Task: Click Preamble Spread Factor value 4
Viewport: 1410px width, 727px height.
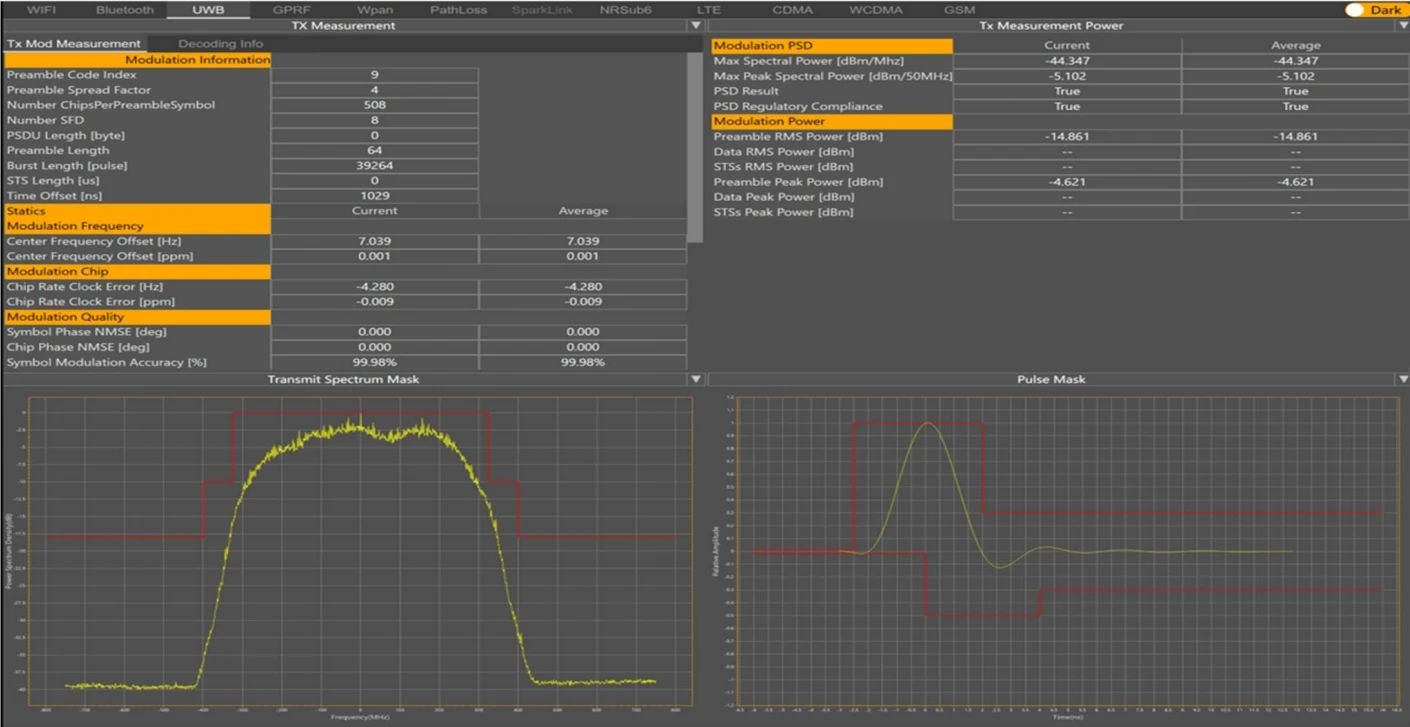Action: point(375,90)
